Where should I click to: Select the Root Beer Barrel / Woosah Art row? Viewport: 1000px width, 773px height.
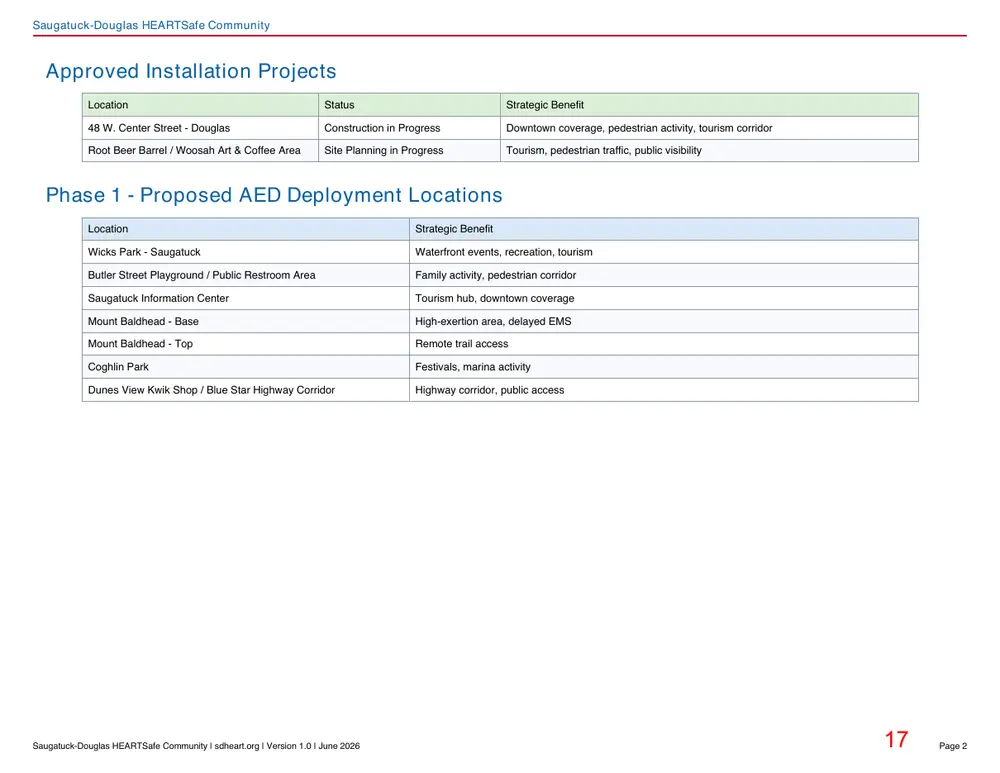coord(500,151)
